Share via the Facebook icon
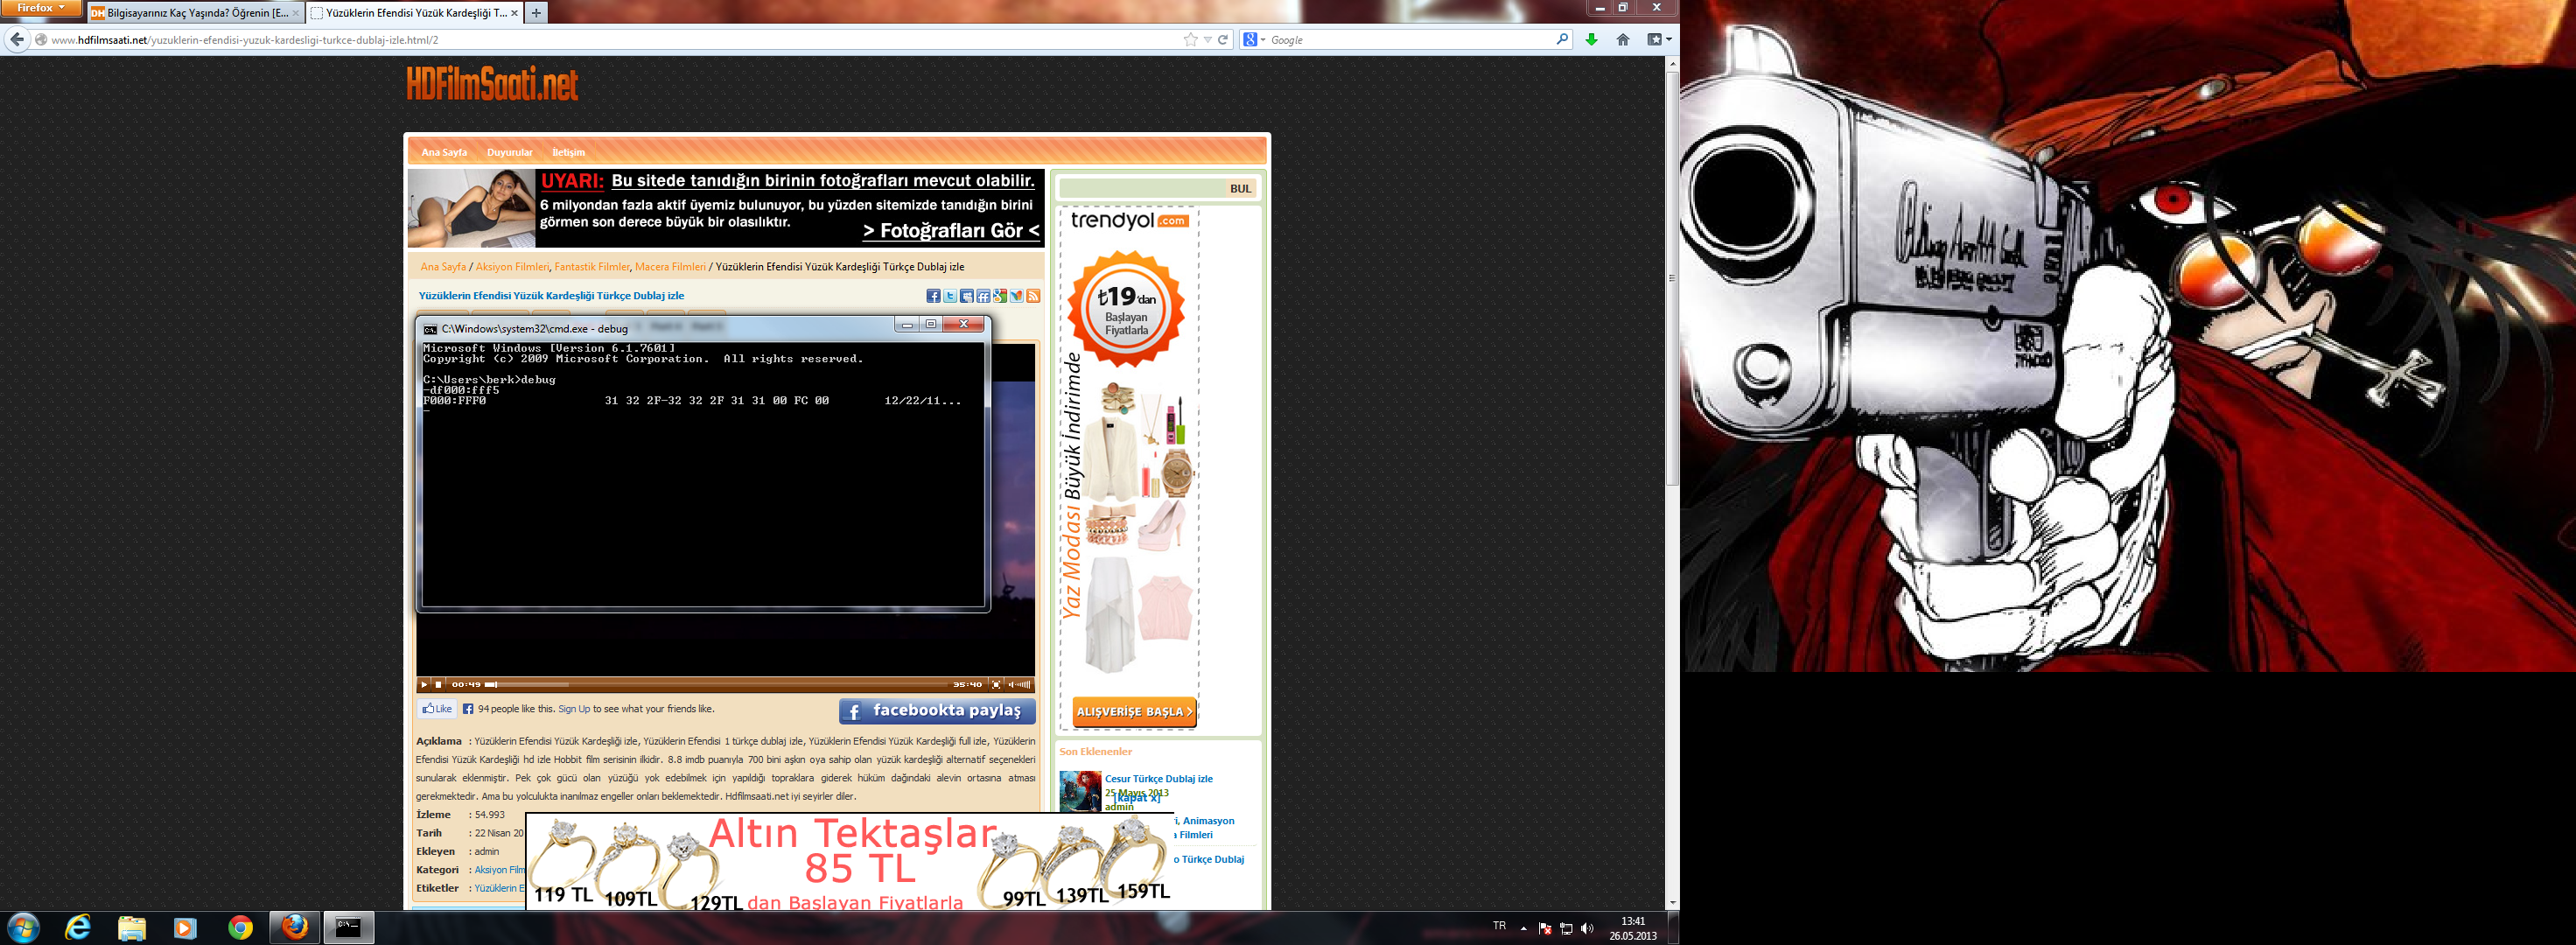The image size is (2576, 945). click(x=933, y=296)
